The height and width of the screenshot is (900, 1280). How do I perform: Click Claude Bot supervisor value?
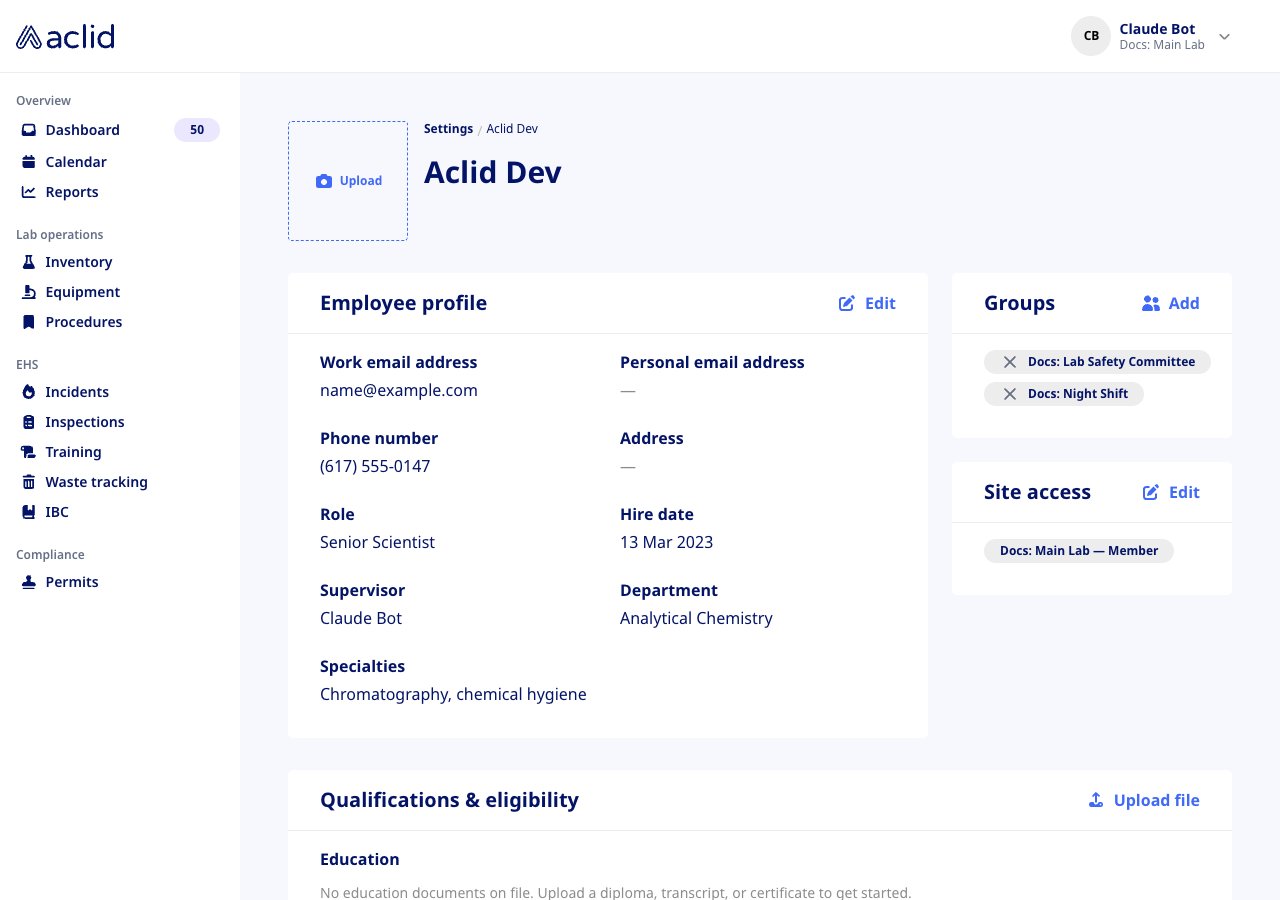(361, 618)
